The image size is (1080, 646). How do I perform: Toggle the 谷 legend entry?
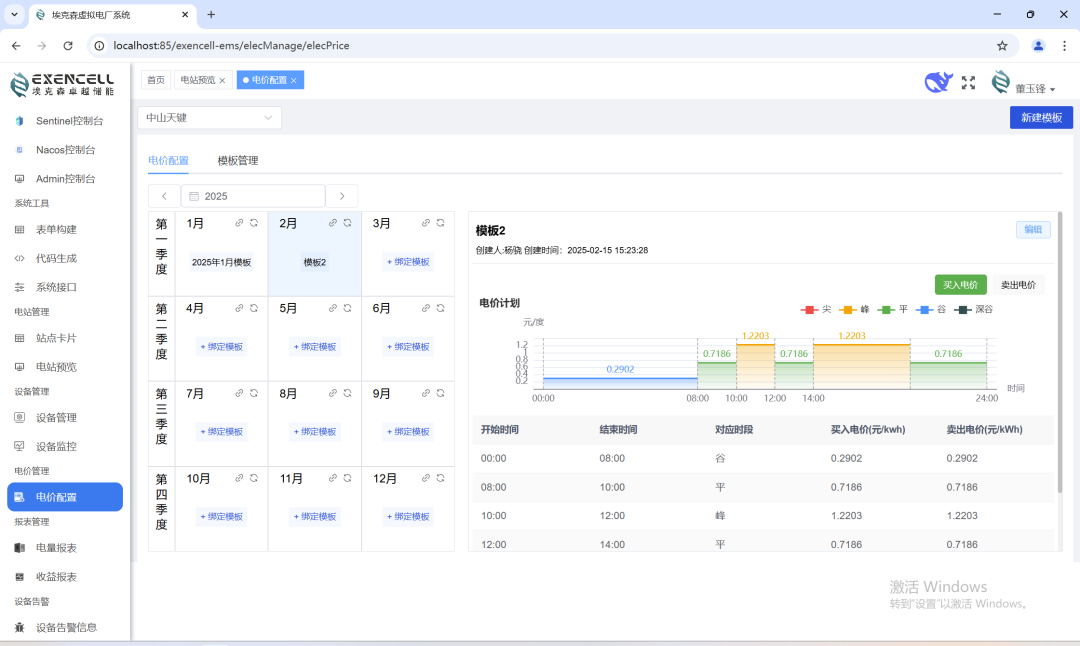click(931, 310)
